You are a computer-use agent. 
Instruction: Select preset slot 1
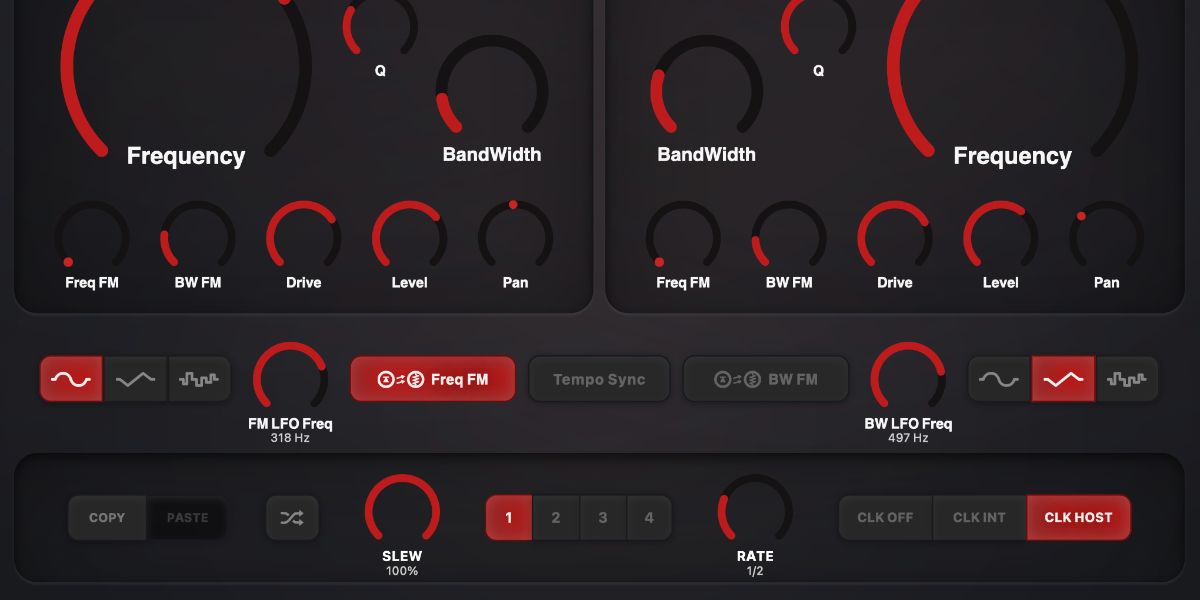509,518
